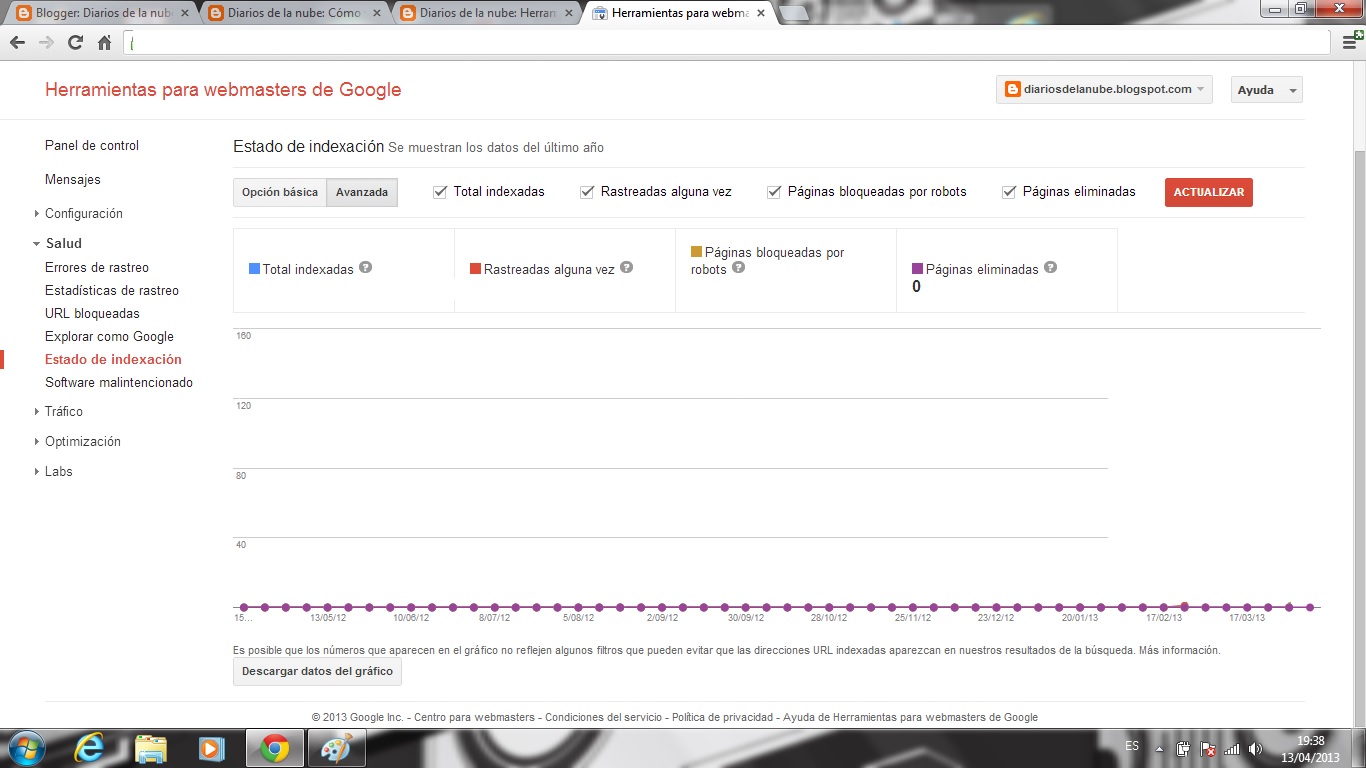Uncheck the Páginas eliminadas checkbox
This screenshot has height=768, width=1366.
click(x=1009, y=192)
